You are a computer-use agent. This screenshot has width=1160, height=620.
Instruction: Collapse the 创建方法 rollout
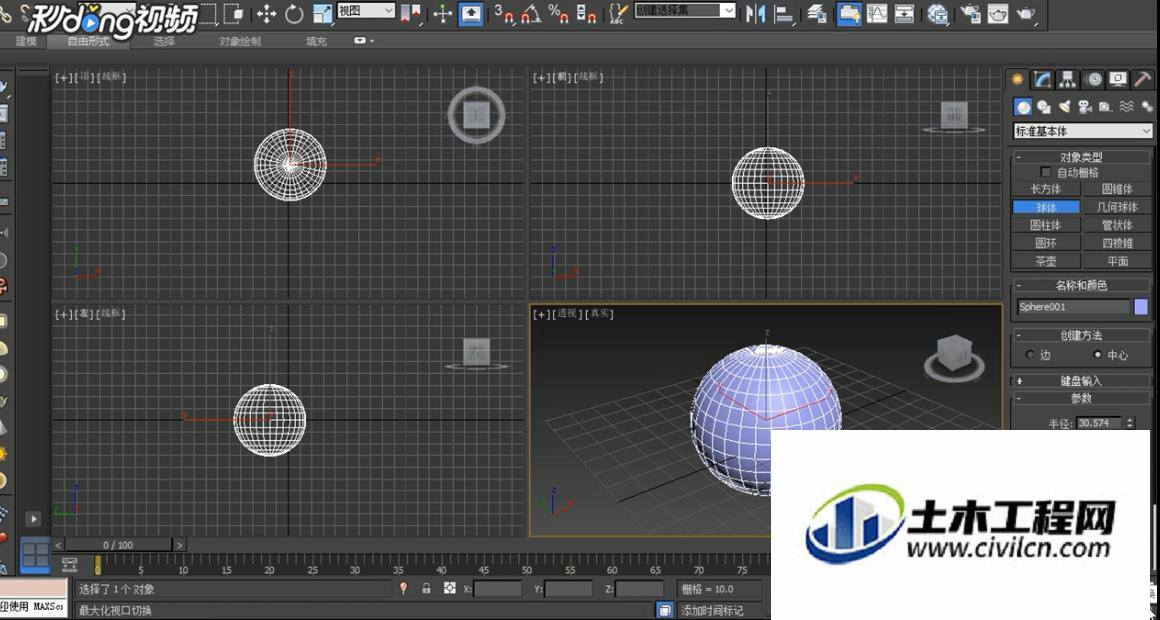[1082, 335]
